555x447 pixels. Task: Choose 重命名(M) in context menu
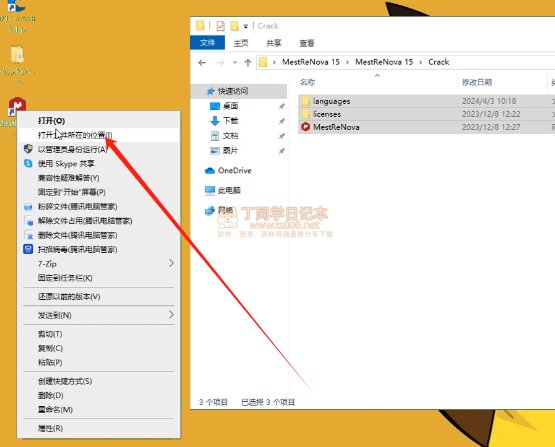99,409
